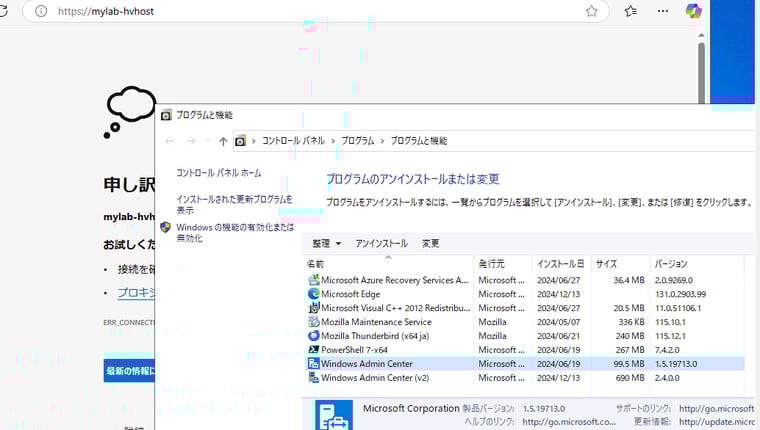Viewport: 760px width, 430px height.
Task: Click the site information icon in address bar
Action: tap(41, 11)
